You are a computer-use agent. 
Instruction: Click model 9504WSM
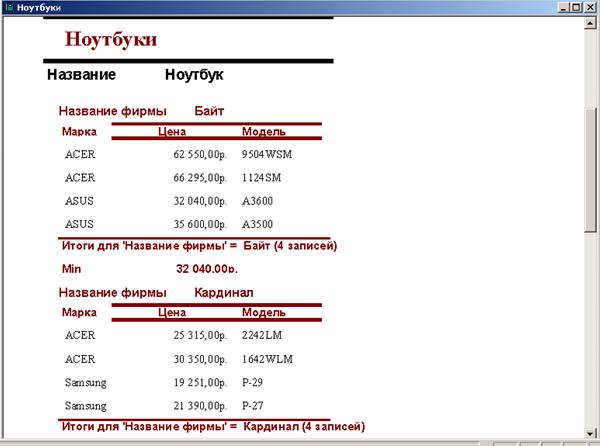pos(267,154)
